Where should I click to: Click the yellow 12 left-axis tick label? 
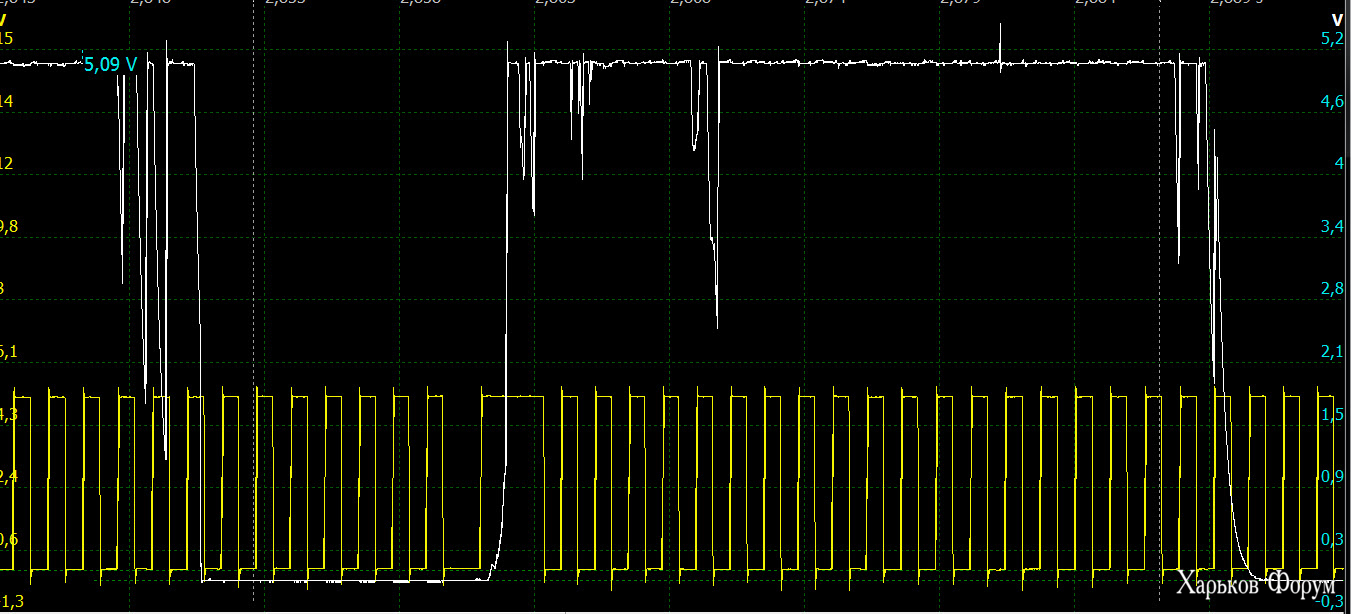(7, 164)
